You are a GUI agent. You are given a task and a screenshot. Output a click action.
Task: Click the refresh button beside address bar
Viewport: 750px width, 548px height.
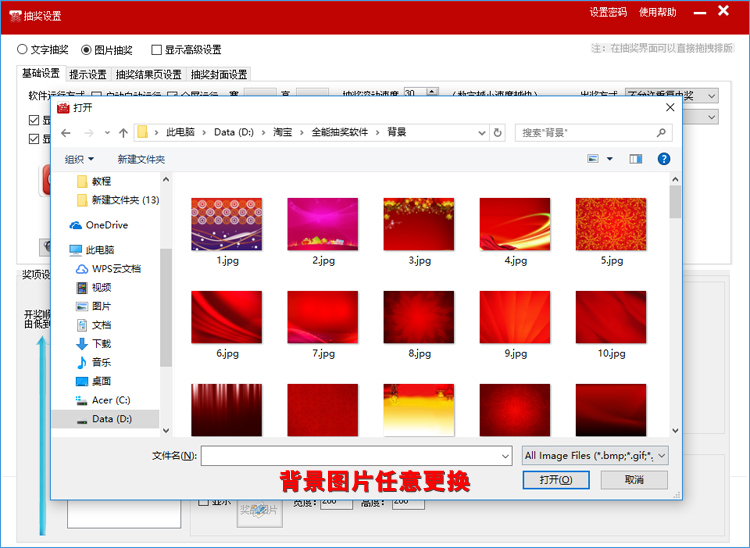coord(497,132)
